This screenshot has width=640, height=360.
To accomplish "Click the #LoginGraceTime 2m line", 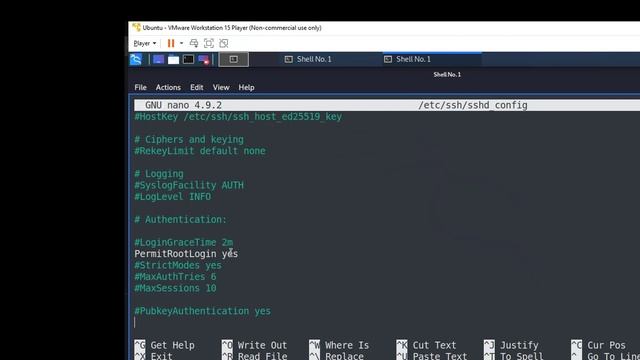I will tap(184, 242).
